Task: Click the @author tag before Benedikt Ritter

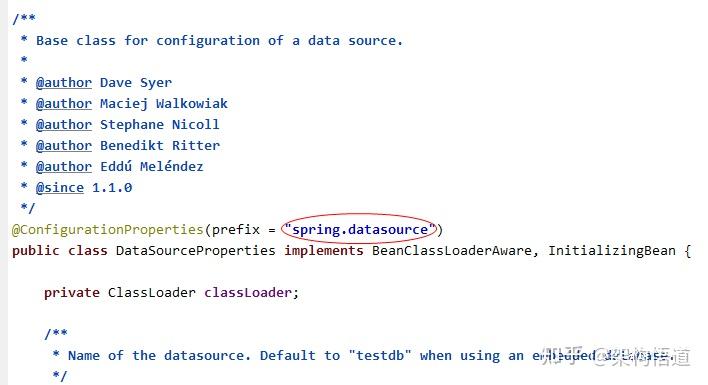Action: 64,145
